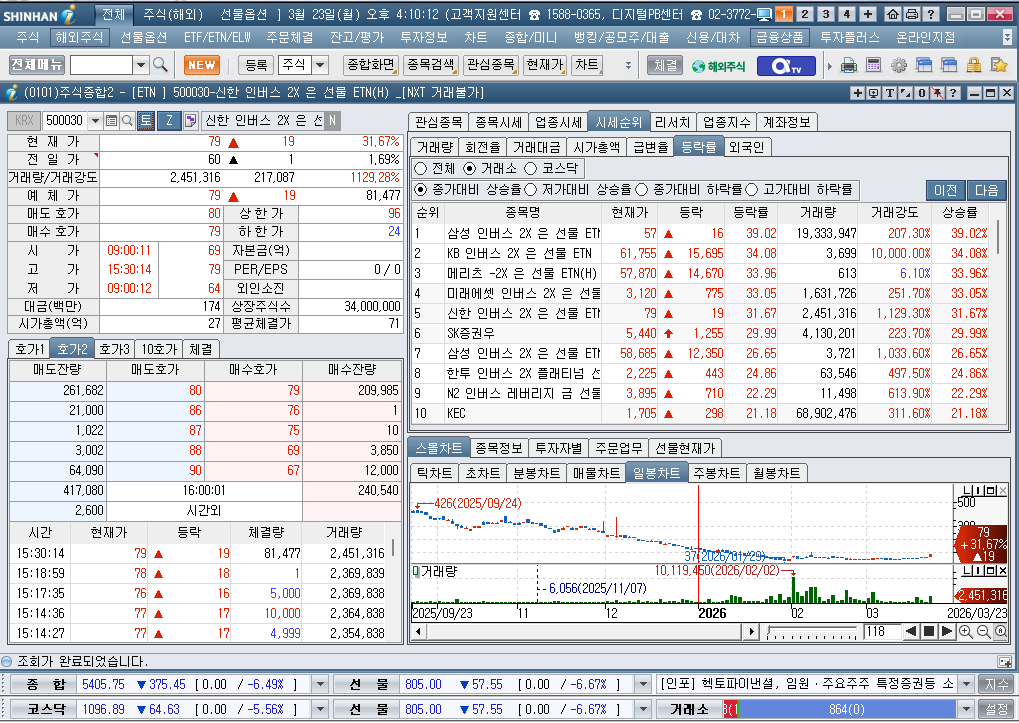This screenshot has width=1019, height=723.
Task: Switch to the 10호가 tab
Action: (x=159, y=349)
